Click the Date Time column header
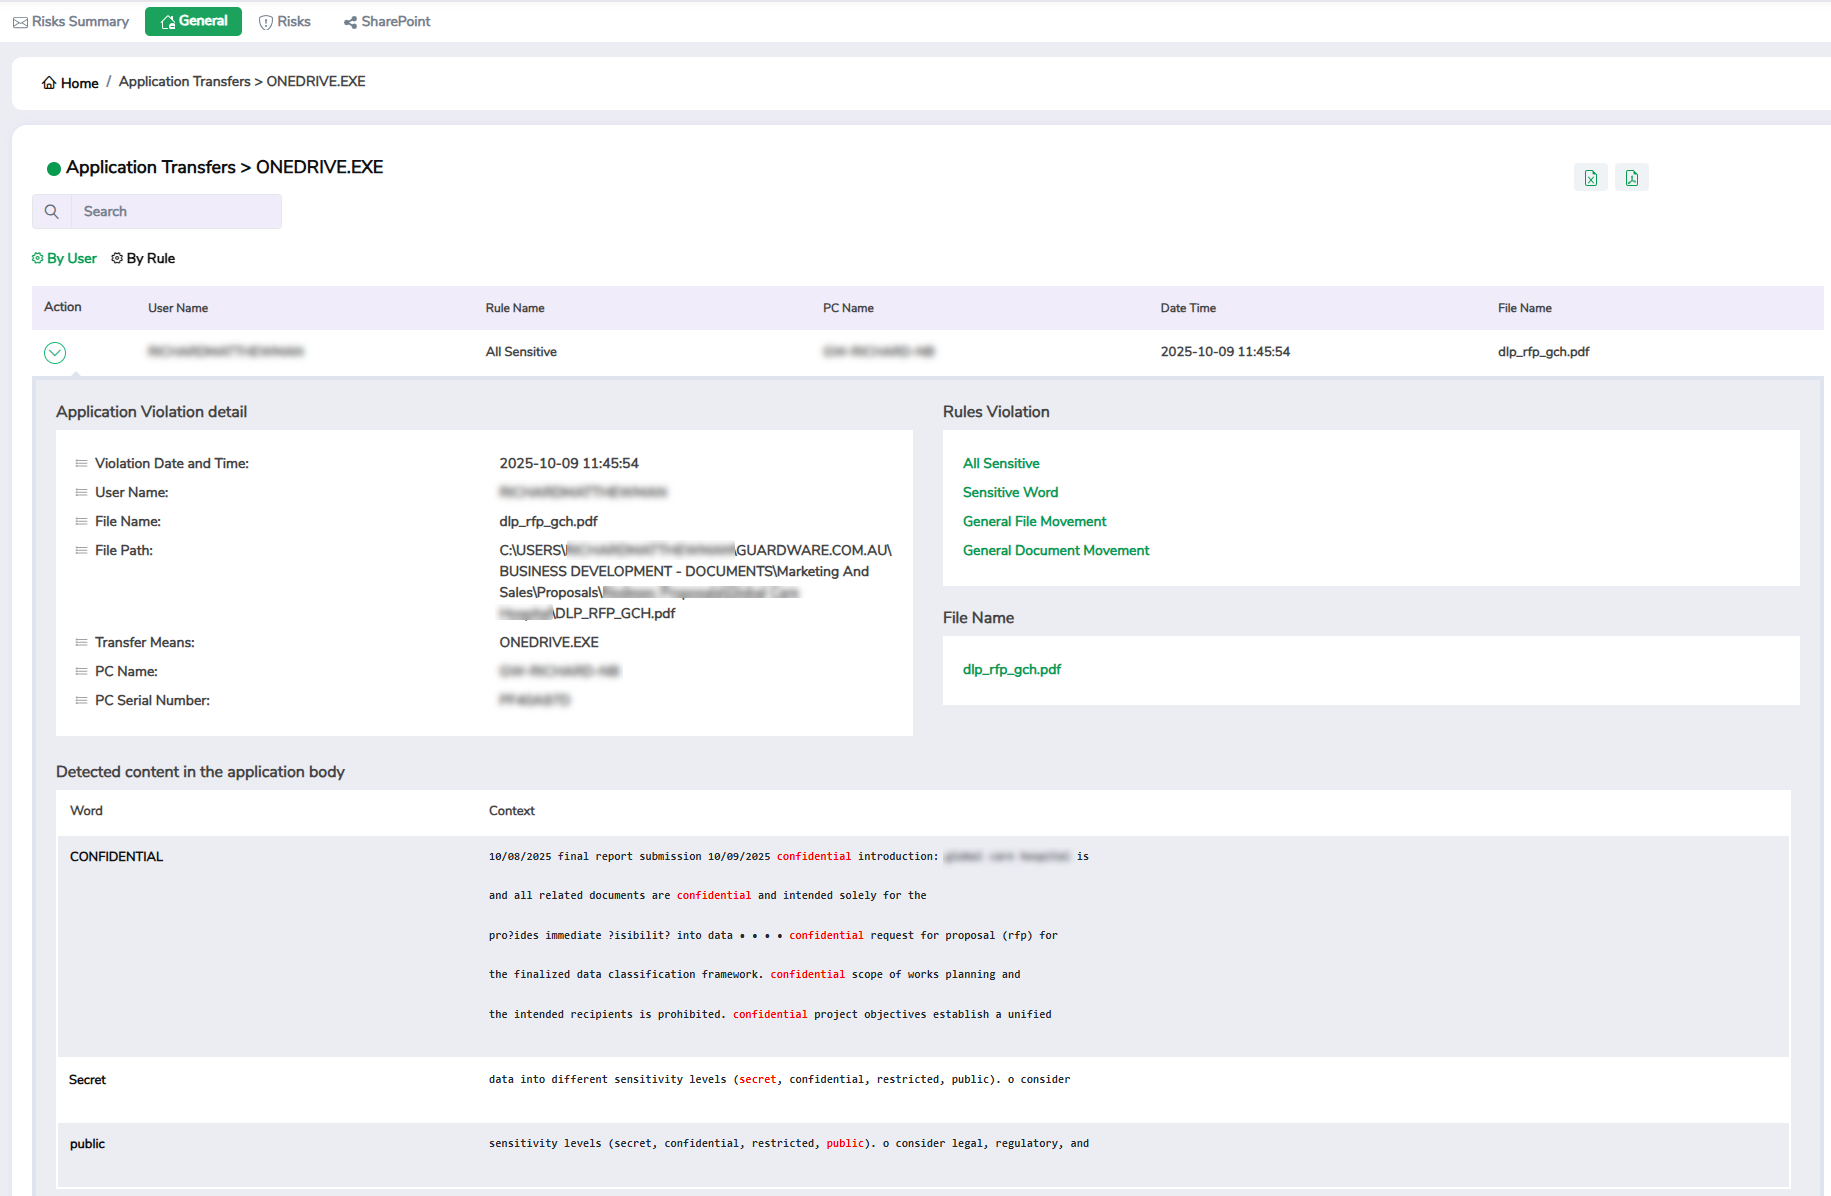This screenshot has height=1196, width=1831. 1188,308
